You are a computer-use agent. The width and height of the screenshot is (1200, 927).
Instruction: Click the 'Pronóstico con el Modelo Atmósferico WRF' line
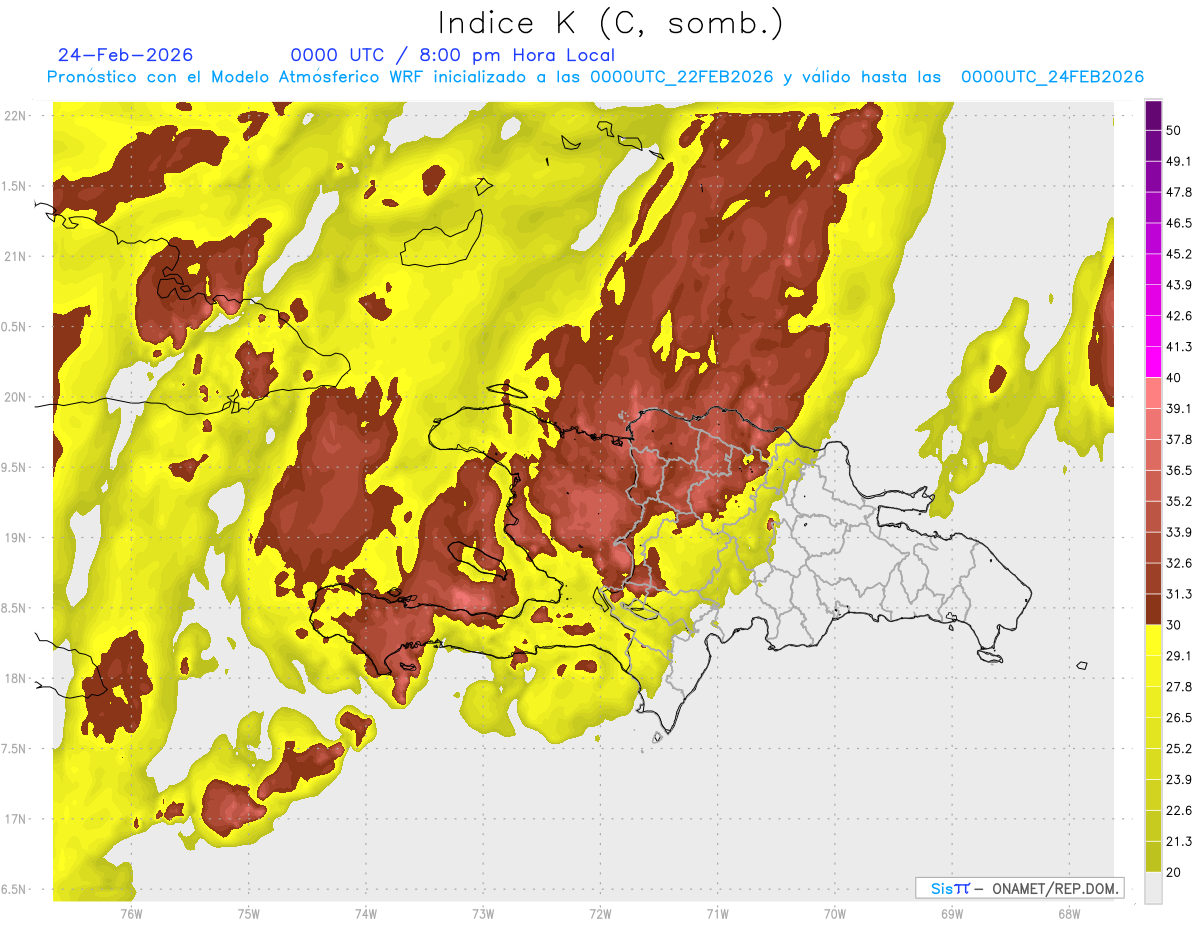click(595, 77)
